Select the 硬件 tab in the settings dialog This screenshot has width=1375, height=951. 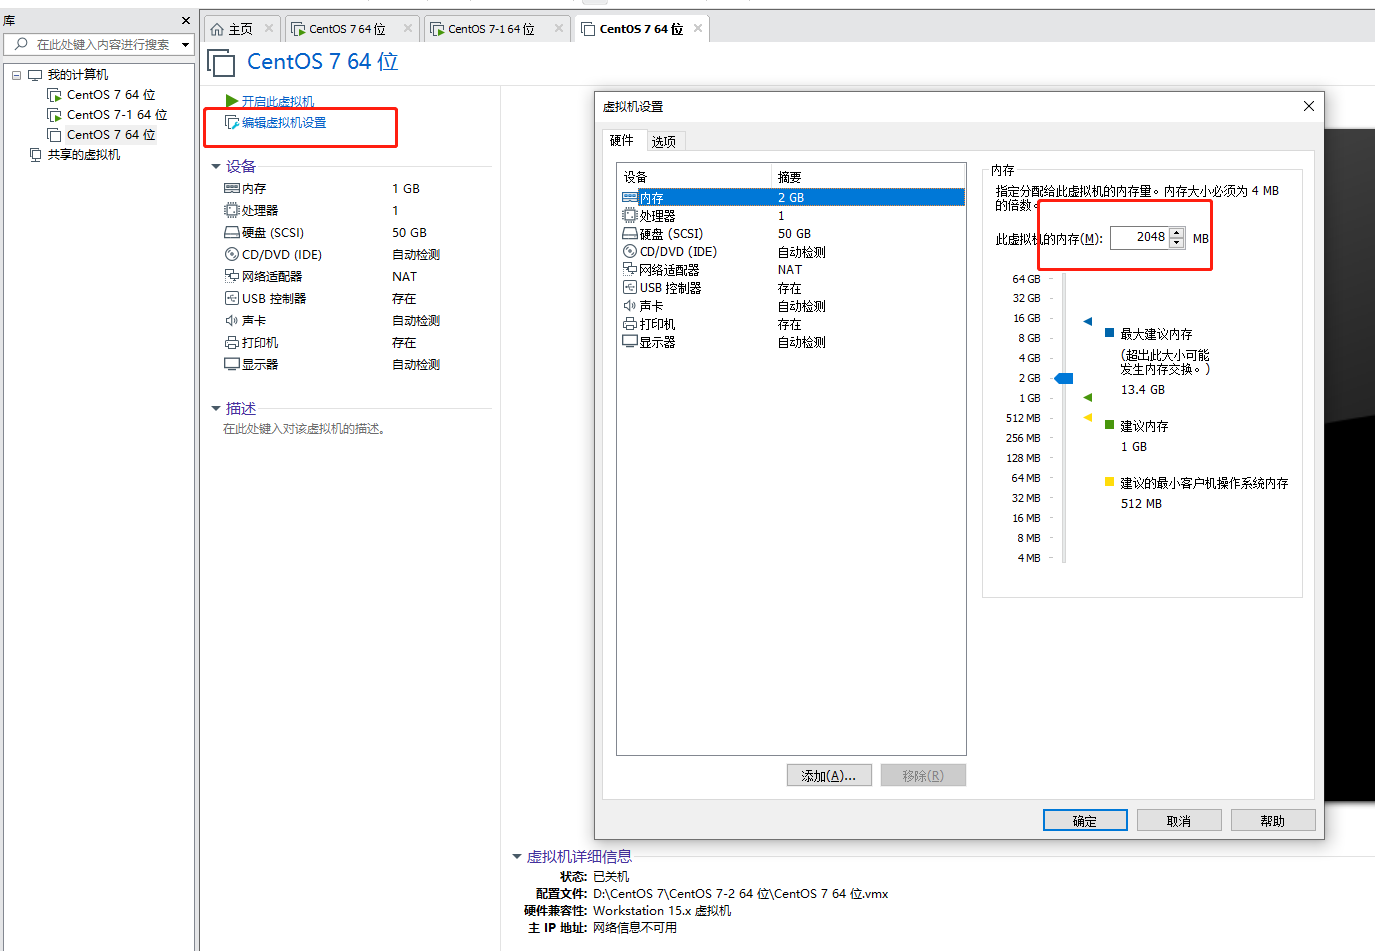click(622, 140)
